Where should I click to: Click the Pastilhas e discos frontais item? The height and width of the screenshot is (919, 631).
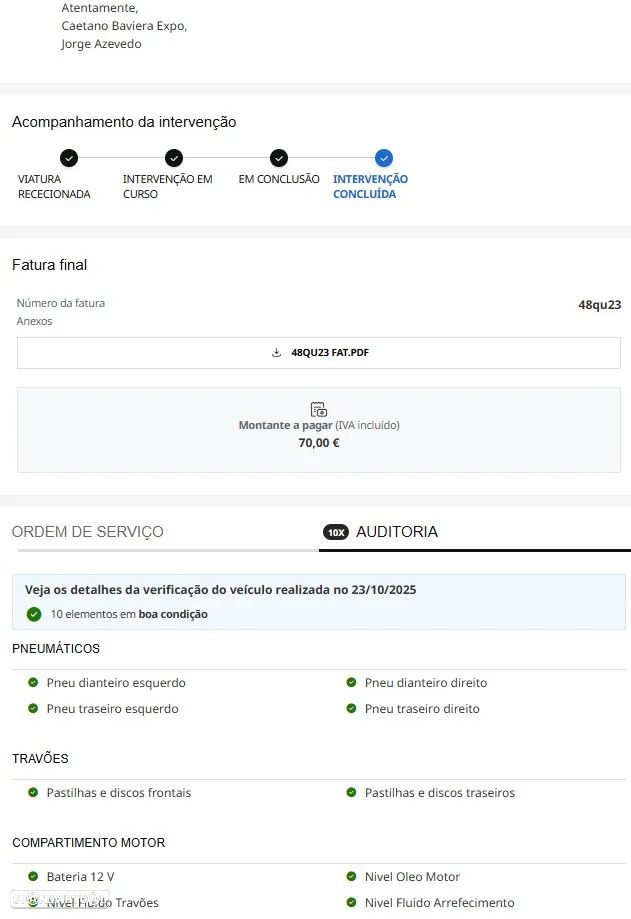click(x=118, y=793)
